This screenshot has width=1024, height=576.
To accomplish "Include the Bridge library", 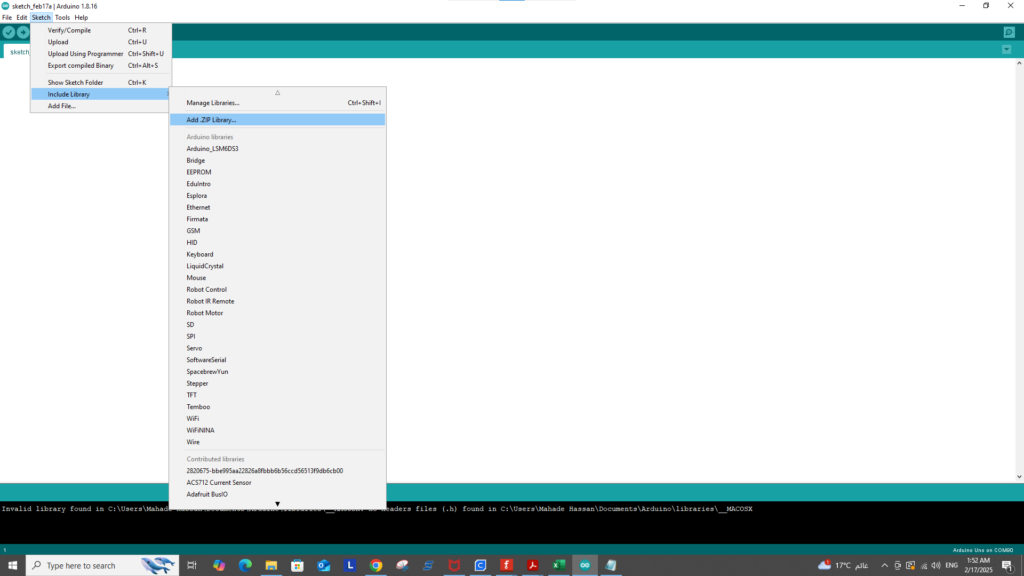I will [278, 160].
